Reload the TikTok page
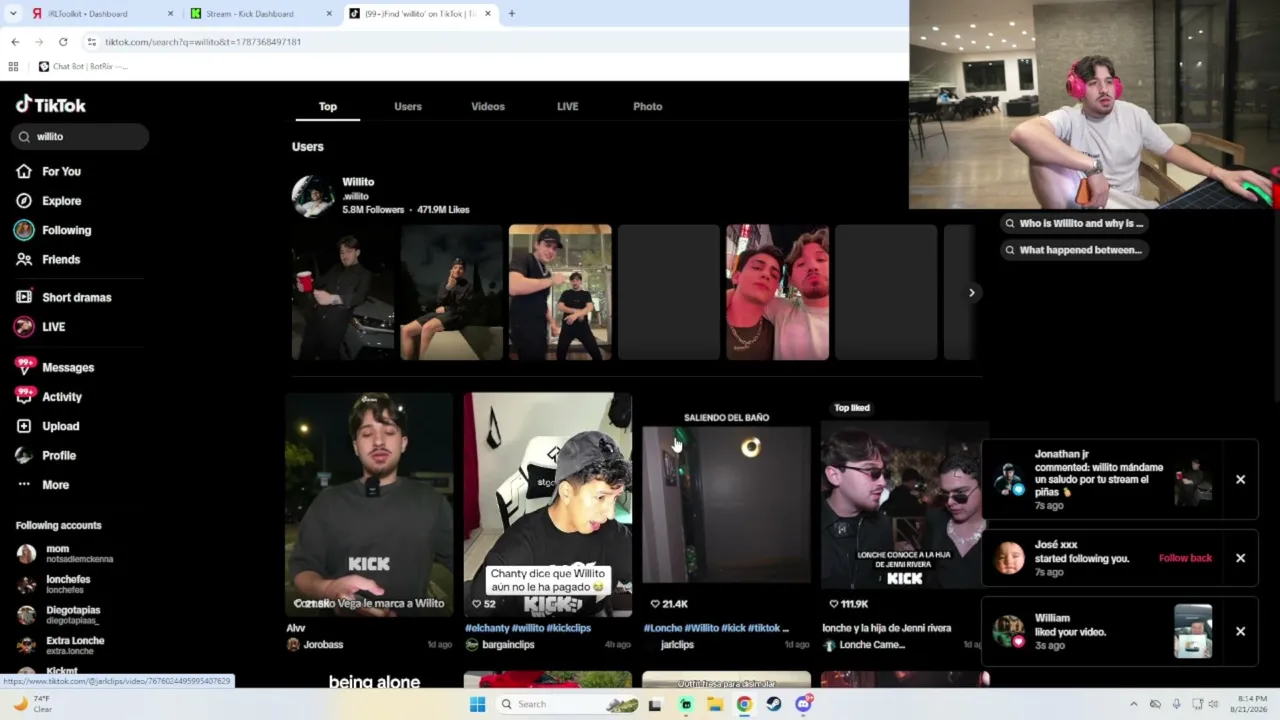The width and height of the screenshot is (1280, 720). pos(63,42)
